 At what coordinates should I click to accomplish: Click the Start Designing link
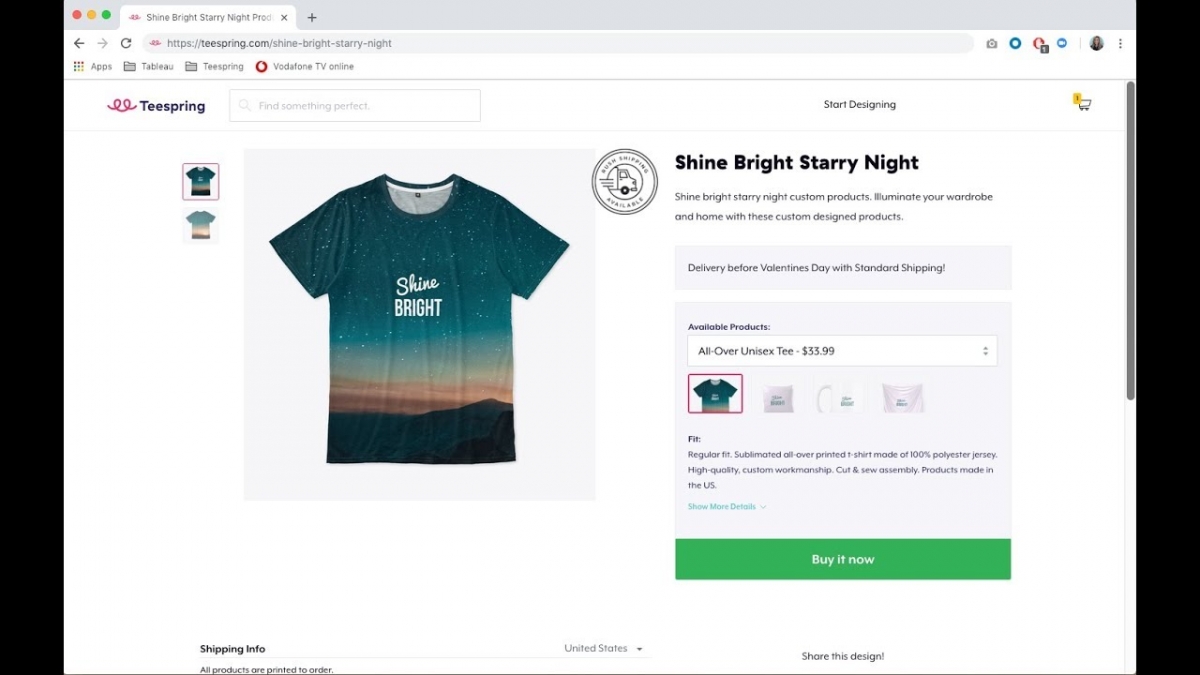coord(859,103)
